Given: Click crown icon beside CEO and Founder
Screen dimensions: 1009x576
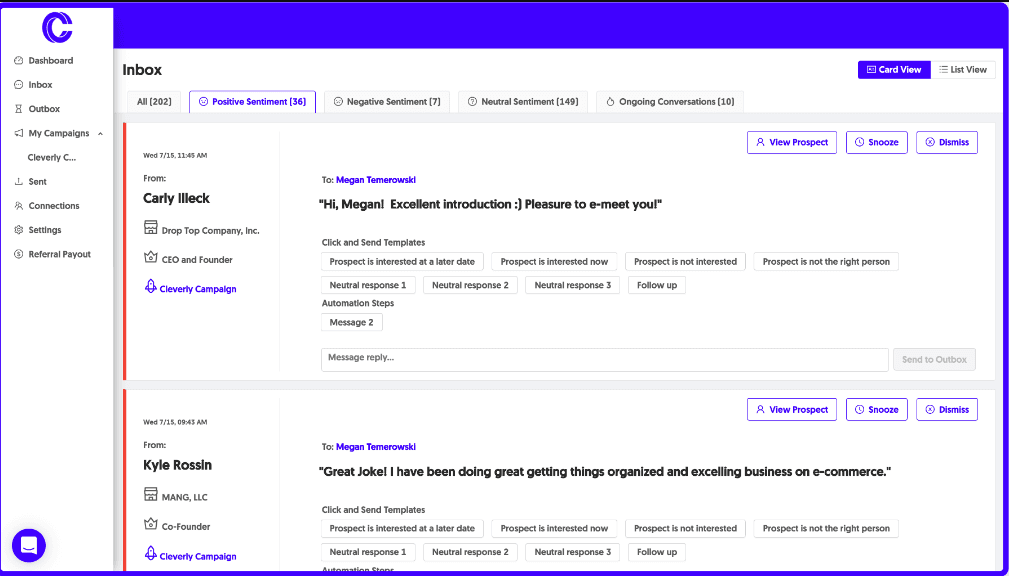Looking at the screenshot, I should (151, 257).
